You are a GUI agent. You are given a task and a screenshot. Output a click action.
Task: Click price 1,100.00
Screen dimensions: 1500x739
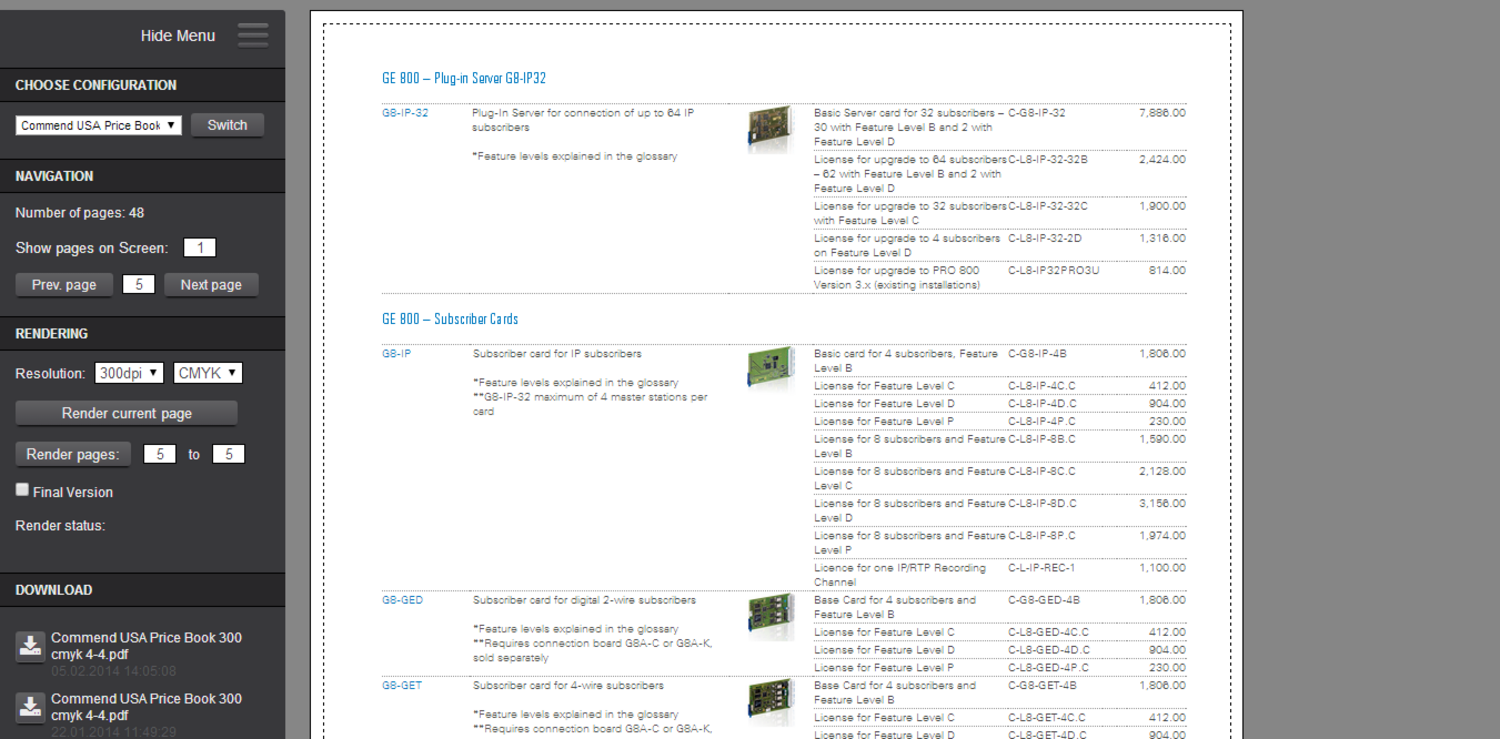pos(1162,568)
